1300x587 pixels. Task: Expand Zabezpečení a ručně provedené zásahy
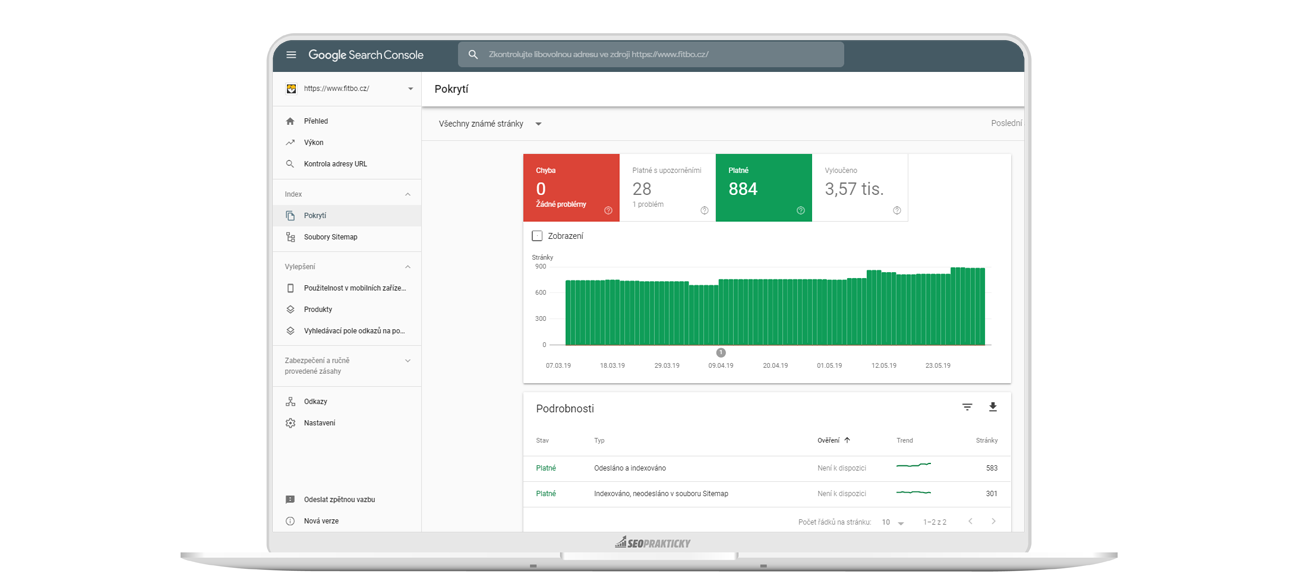pyautogui.click(x=407, y=361)
